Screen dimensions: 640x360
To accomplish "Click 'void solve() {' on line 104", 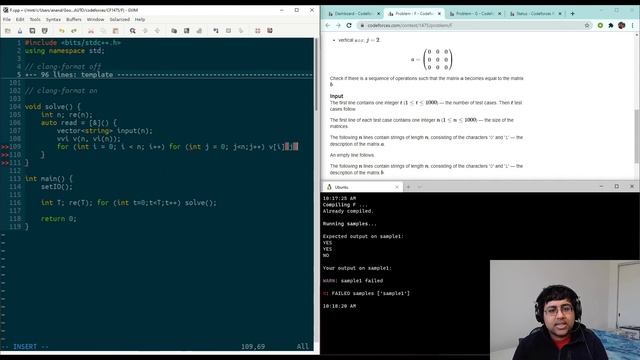I will [x=53, y=107].
